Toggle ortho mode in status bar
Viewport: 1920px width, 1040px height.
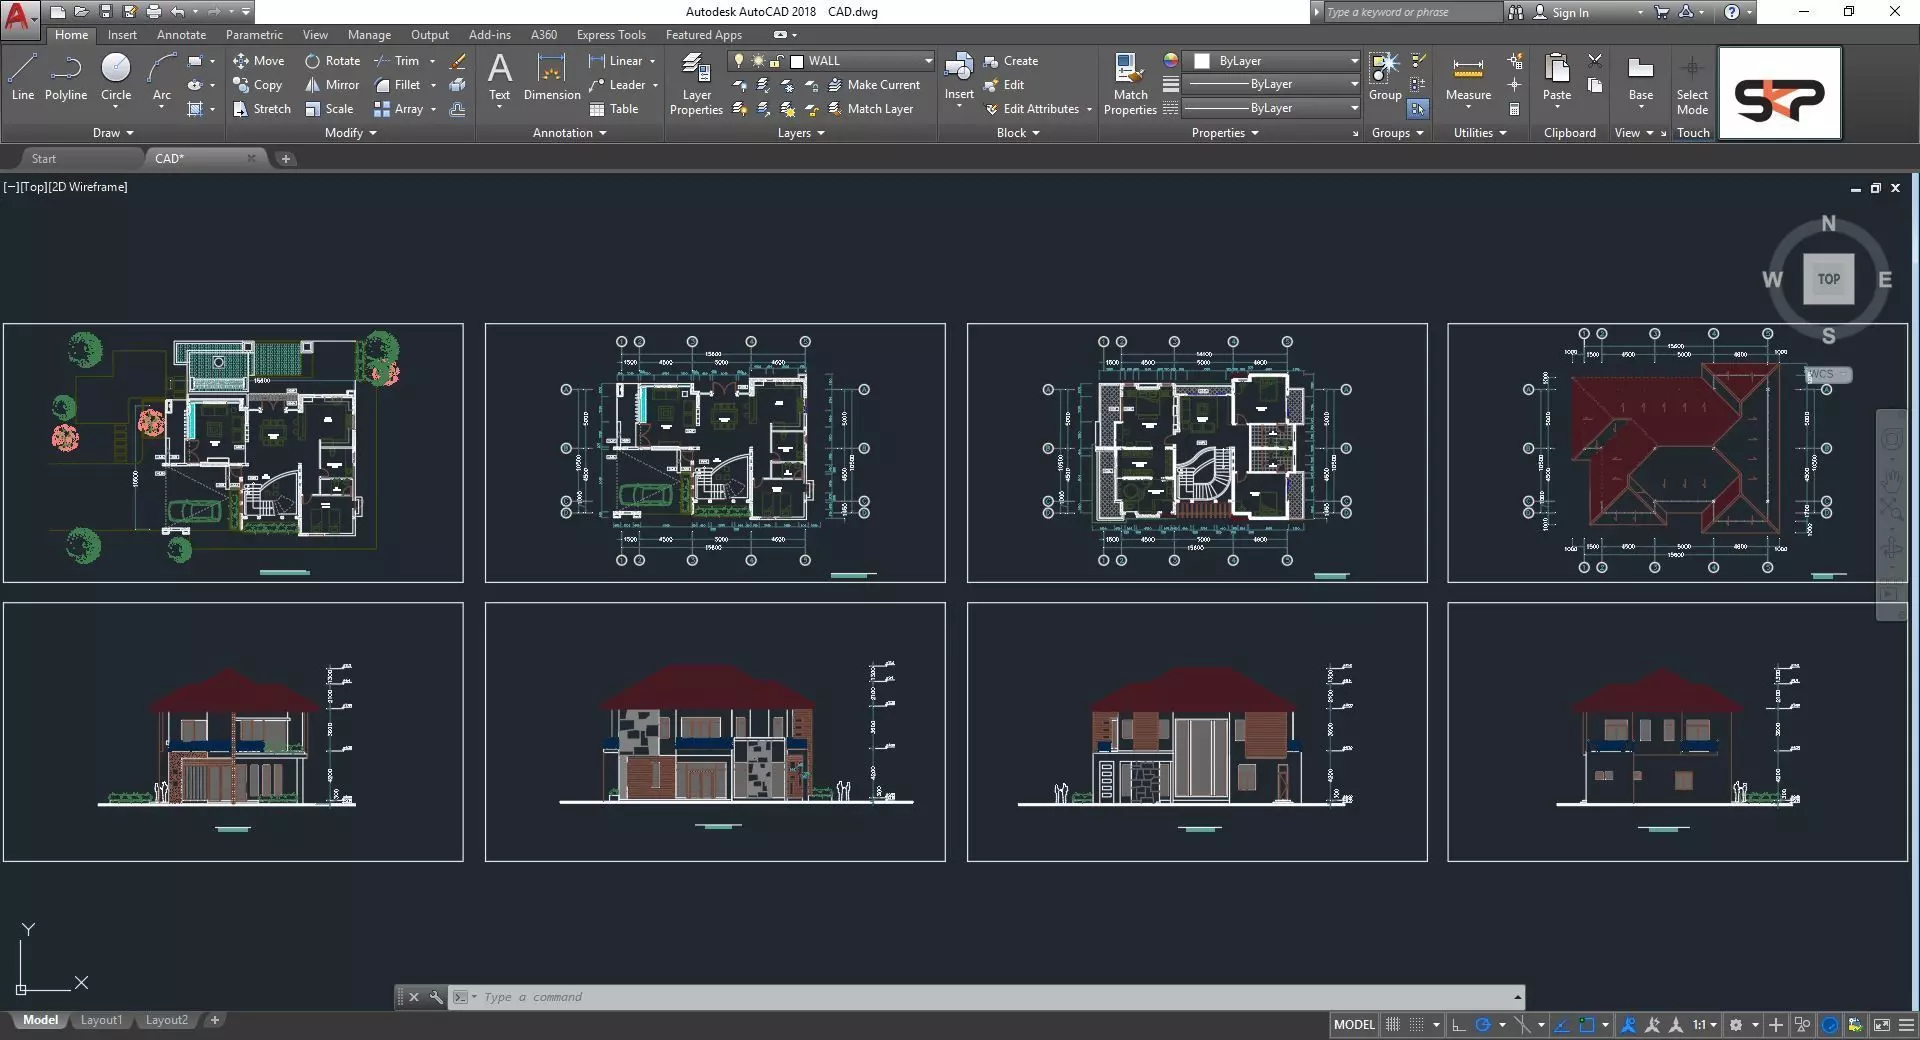(x=1459, y=1025)
